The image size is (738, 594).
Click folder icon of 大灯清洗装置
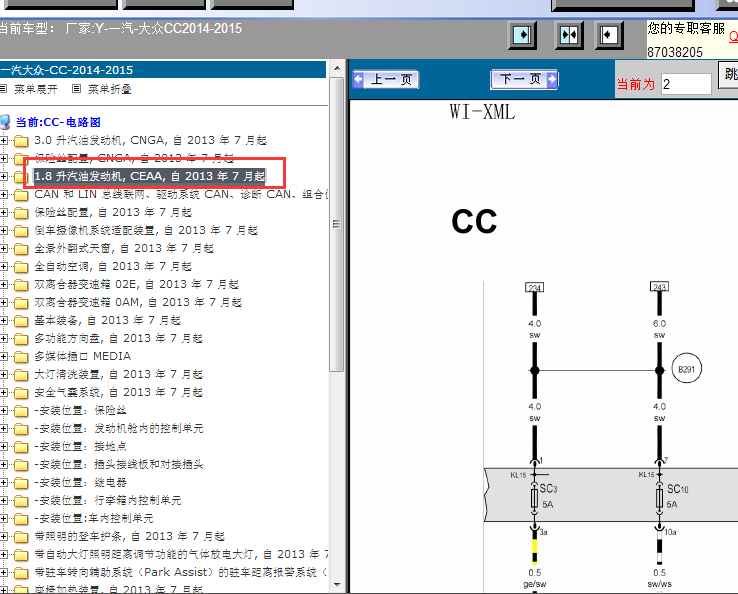tap(21, 375)
